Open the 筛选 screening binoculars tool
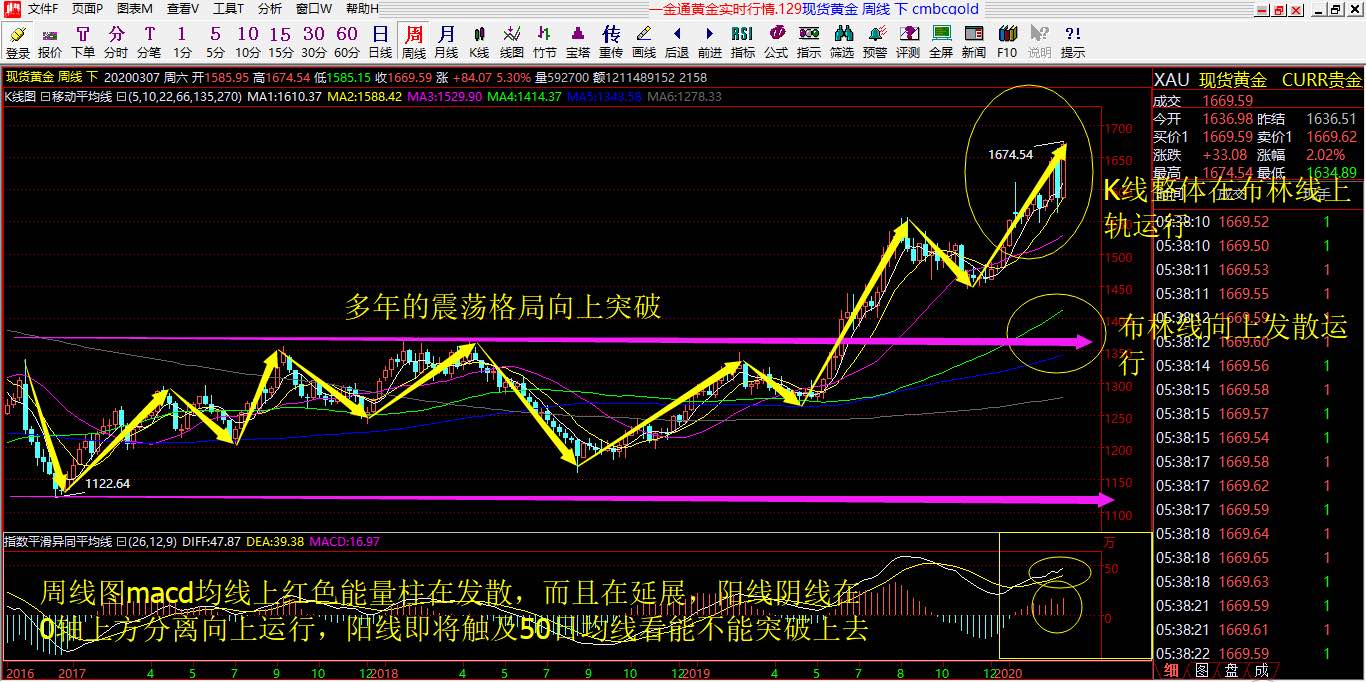The image size is (1366, 682). tap(842, 42)
